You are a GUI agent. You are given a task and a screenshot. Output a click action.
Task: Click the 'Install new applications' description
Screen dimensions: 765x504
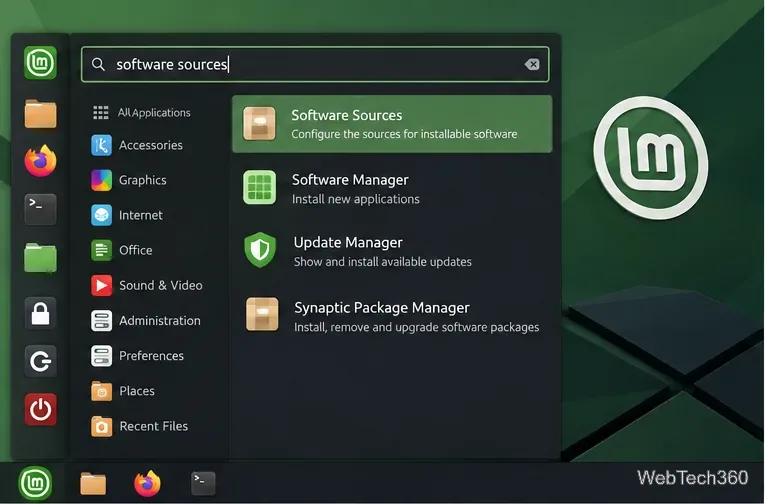click(x=356, y=199)
